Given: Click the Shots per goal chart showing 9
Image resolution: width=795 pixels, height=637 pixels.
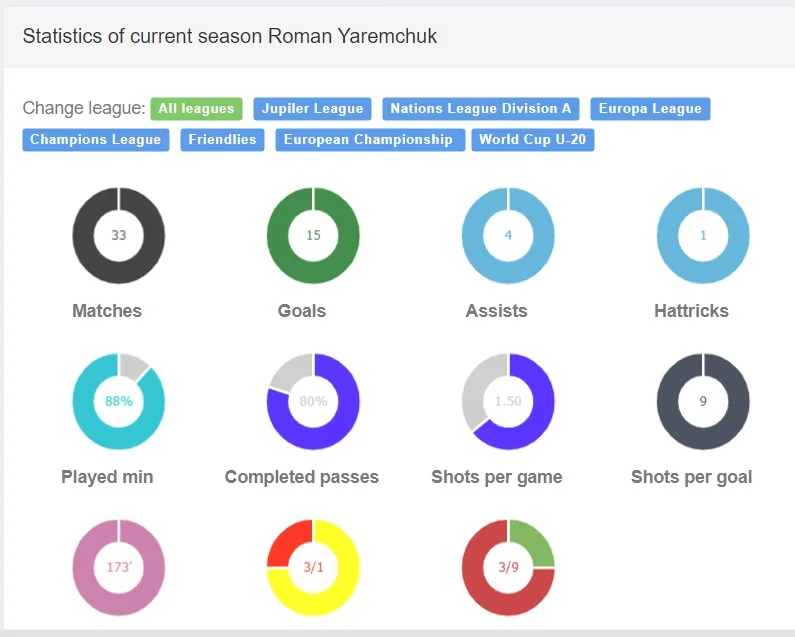Looking at the screenshot, I should pos(703,402).
